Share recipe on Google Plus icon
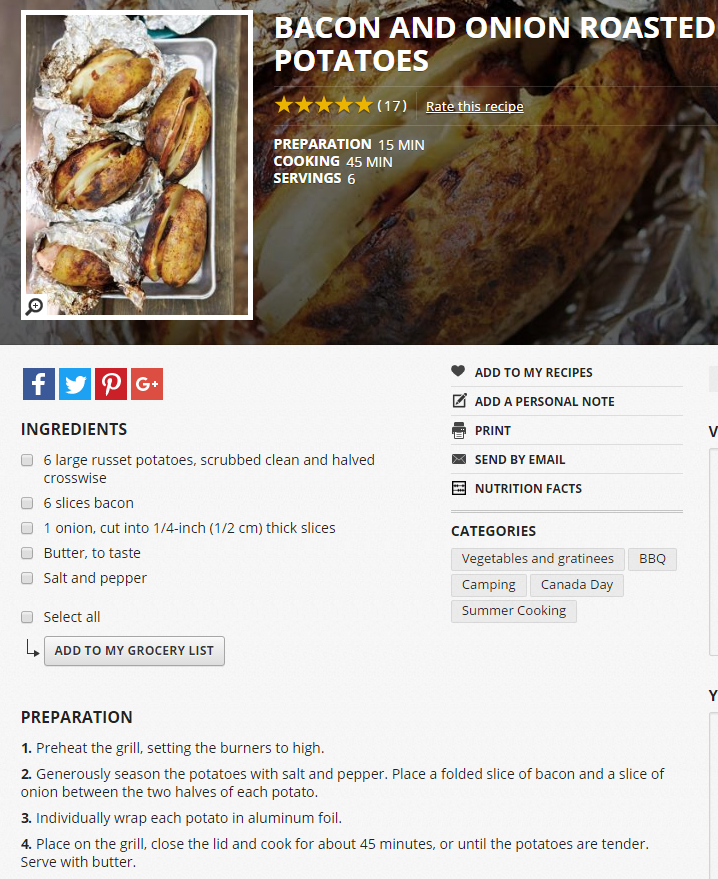 147,384
